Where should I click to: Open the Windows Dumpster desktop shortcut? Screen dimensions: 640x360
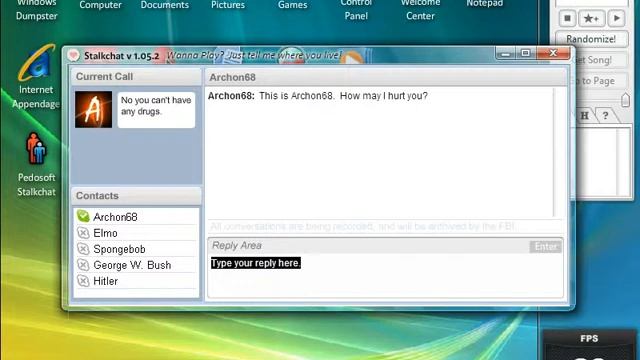click(36, 11)
